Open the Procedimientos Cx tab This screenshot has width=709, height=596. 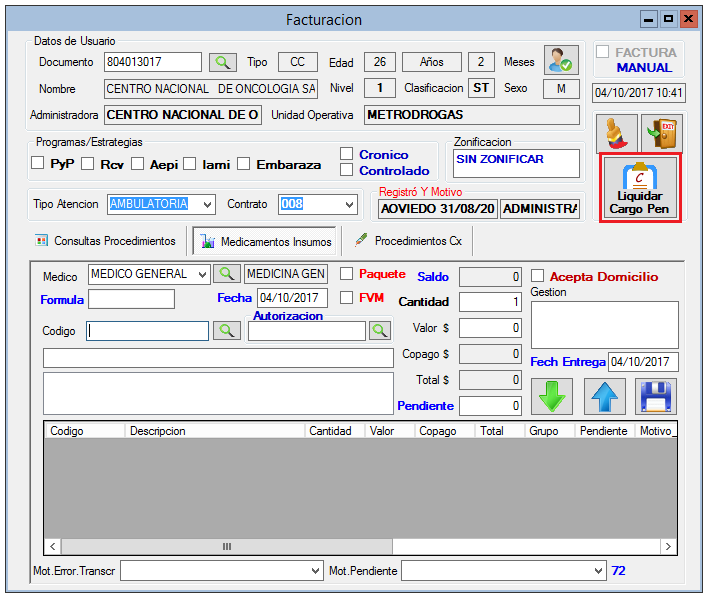coord(408,241)
